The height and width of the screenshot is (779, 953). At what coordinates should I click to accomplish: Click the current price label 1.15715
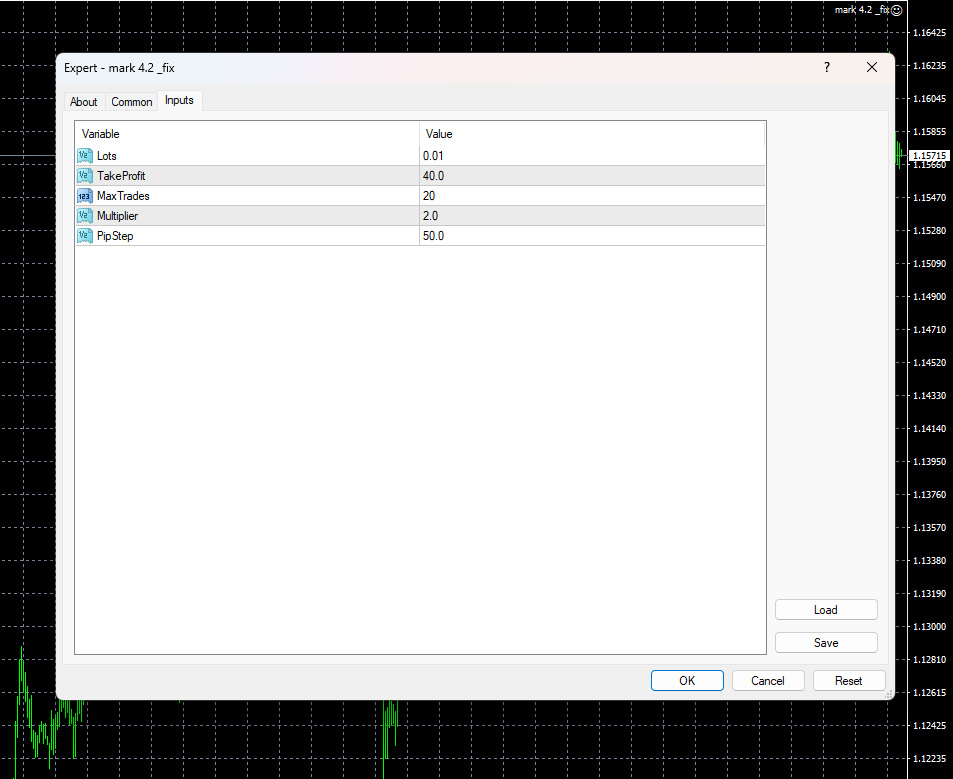coord(929,156)
